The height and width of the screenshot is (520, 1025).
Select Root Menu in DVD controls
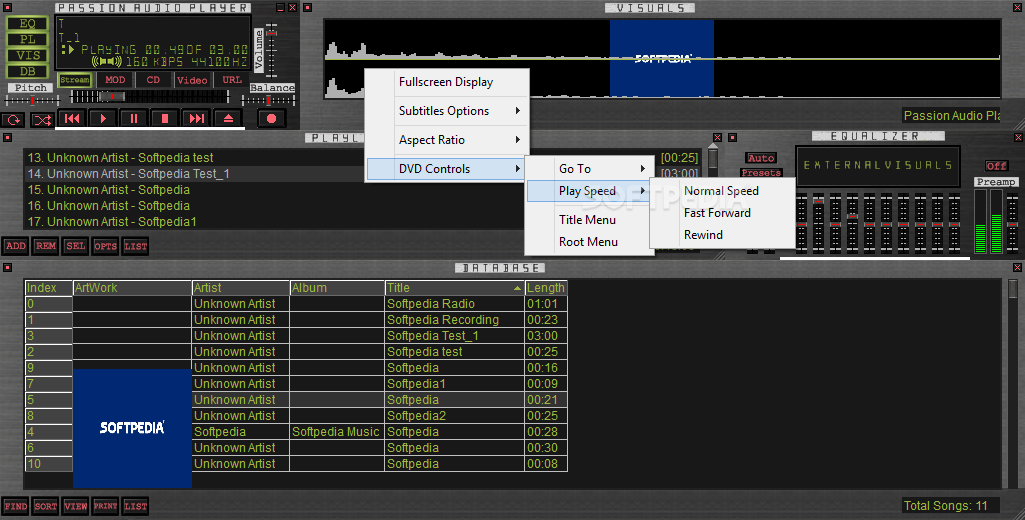[x=588, y=241]
